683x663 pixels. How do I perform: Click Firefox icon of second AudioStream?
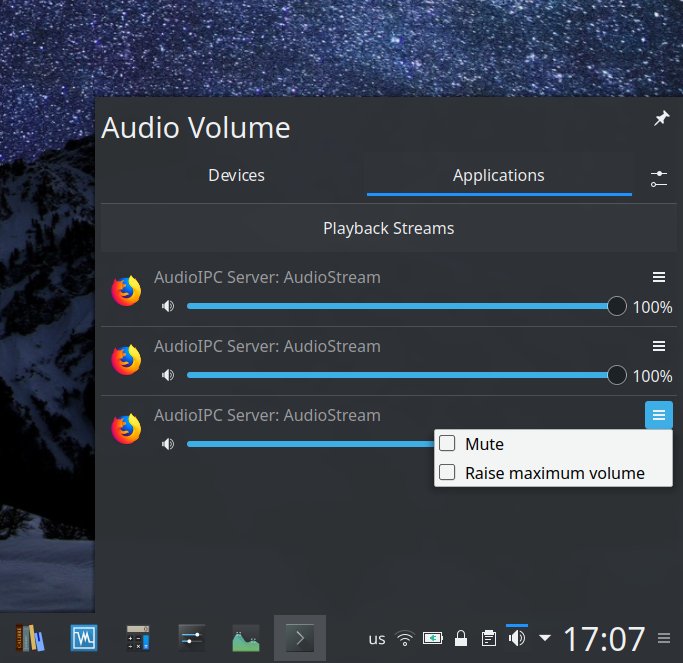(126, 360)
